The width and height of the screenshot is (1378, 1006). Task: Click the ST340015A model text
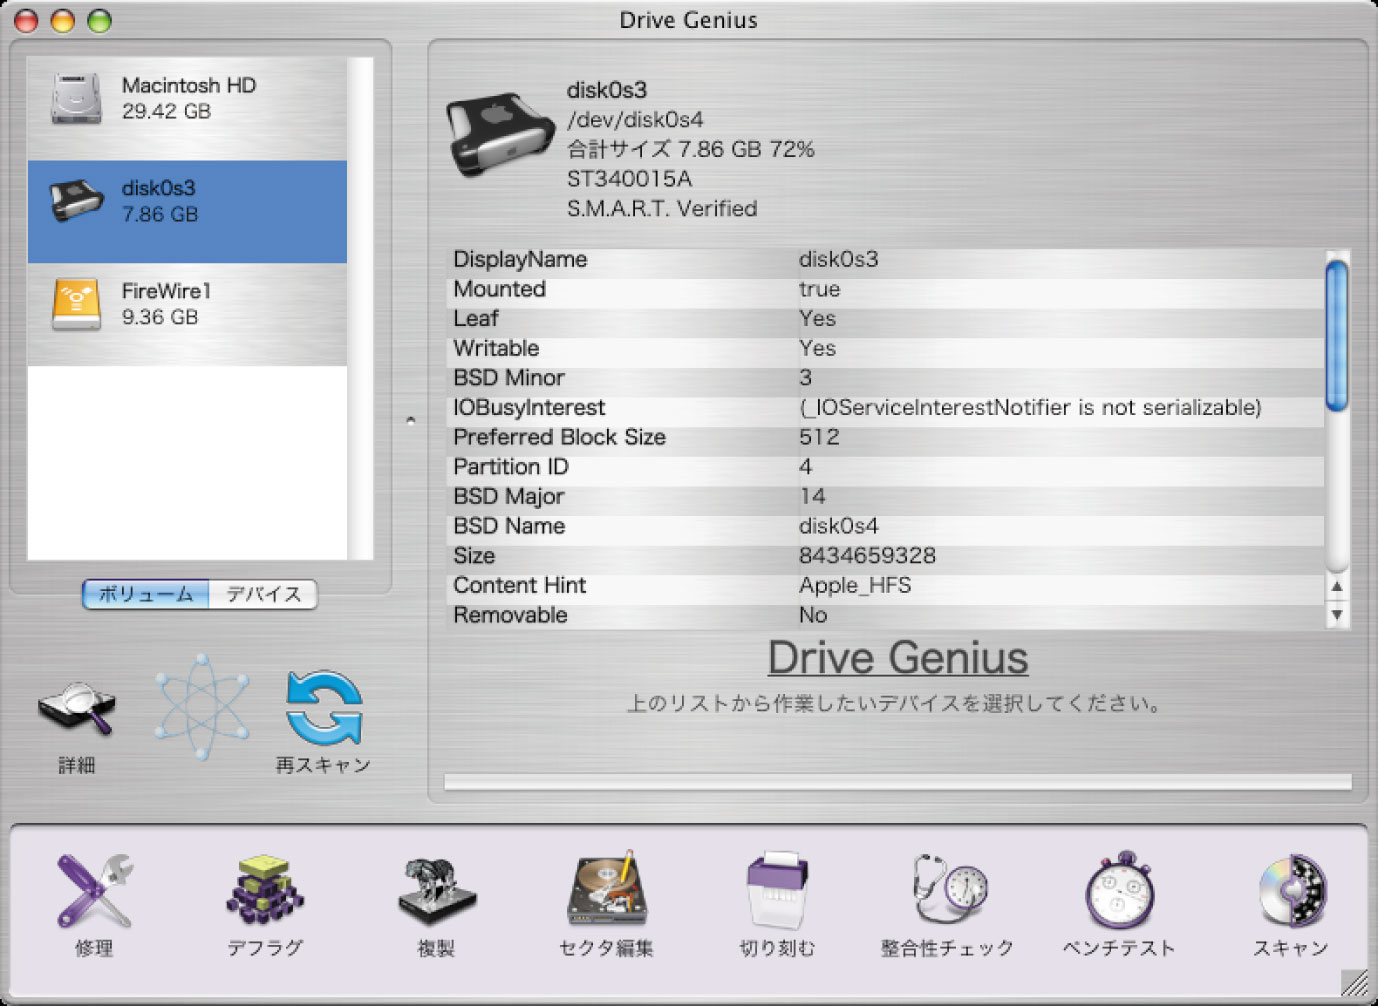pos(629,179)
